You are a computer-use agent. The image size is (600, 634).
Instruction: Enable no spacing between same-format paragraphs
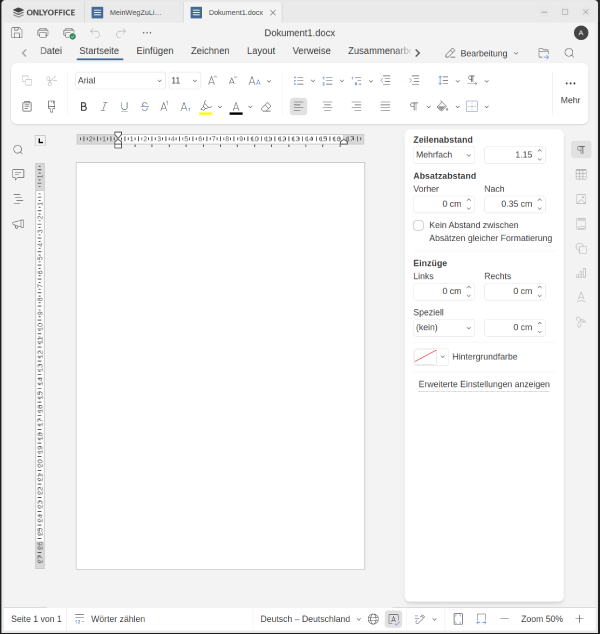tap(419, 225)
